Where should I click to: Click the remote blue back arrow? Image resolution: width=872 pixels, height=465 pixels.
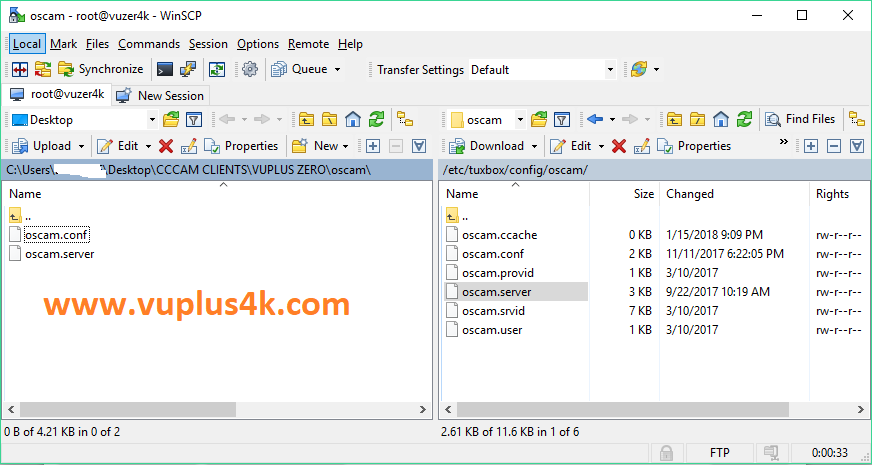tap(595, 119)
